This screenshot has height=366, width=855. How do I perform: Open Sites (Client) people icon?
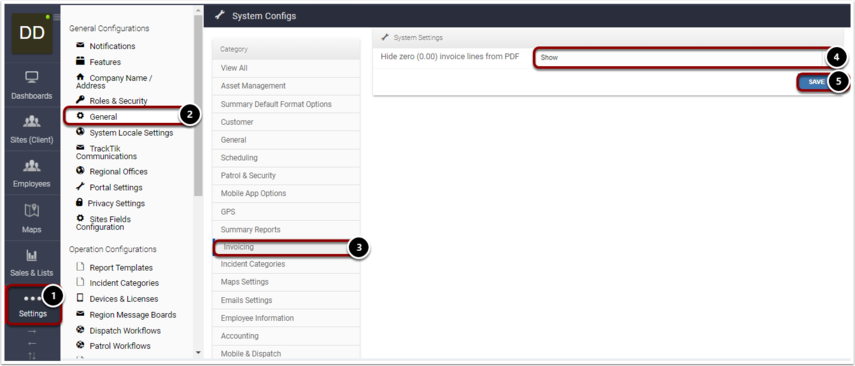(32, 121)
